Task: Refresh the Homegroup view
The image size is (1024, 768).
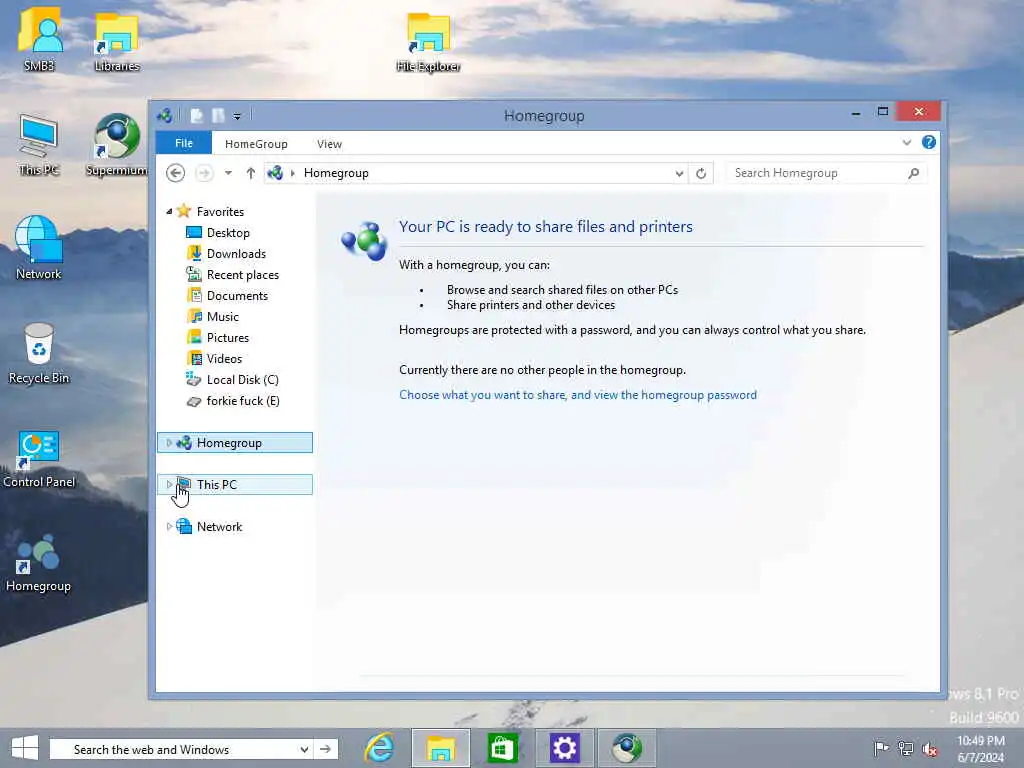Action: point(701,173)
